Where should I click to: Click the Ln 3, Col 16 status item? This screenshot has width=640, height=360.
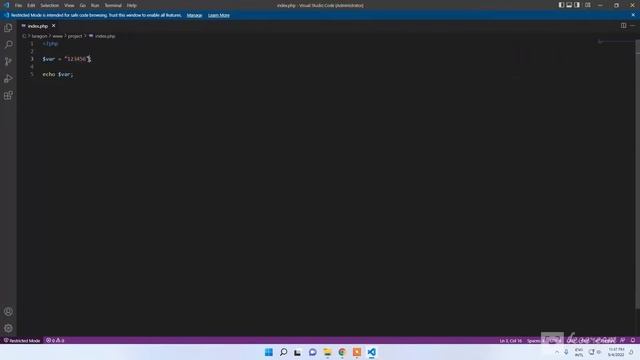(x=511, y=340)
